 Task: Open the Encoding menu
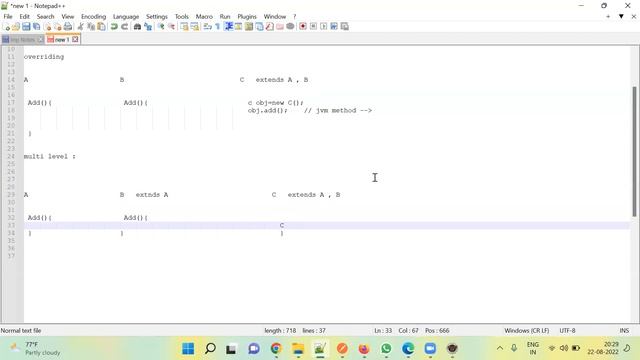tap(93, 16)
